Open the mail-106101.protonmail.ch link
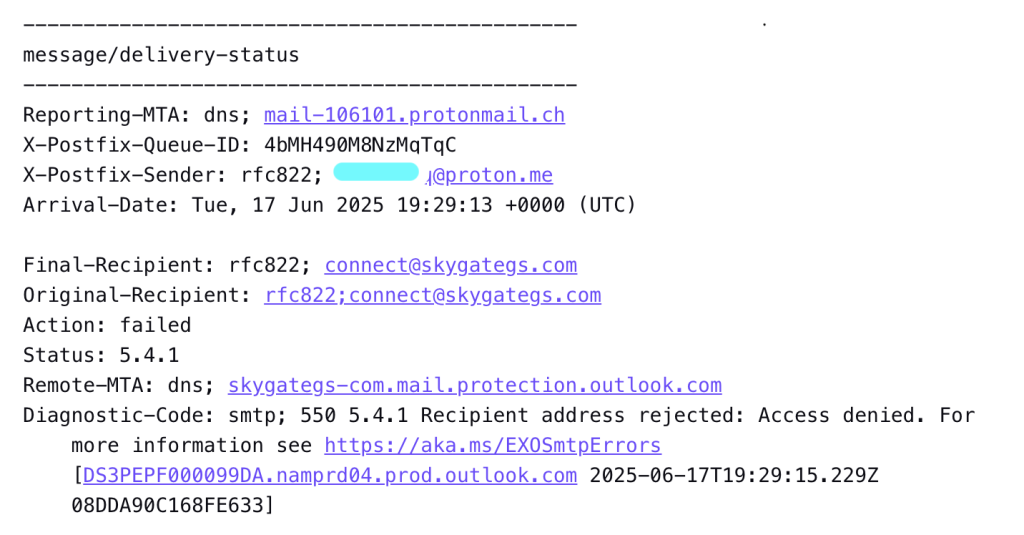The image size is (1024, 535). [x=414, y=115]
